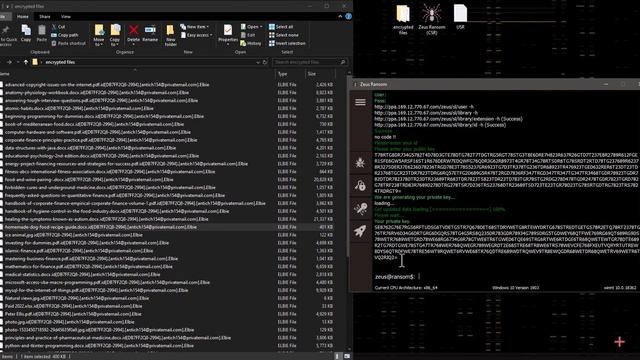Expand the Move to dropdown
Image resolution: width=640 pixels, height=360 pixels.
pyautogui.click(x=99, y=43)
